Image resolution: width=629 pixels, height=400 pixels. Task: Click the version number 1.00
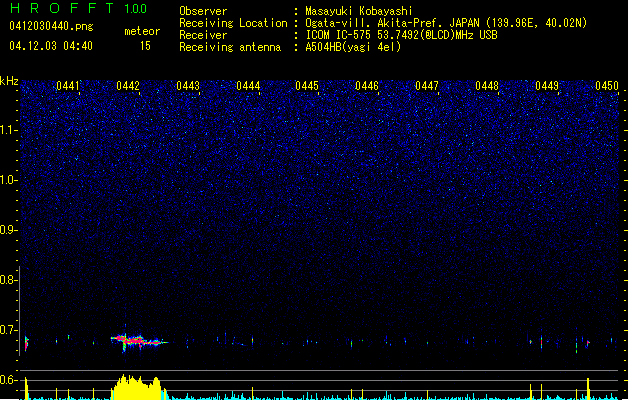pyautogui.click(x=135, y=9)
